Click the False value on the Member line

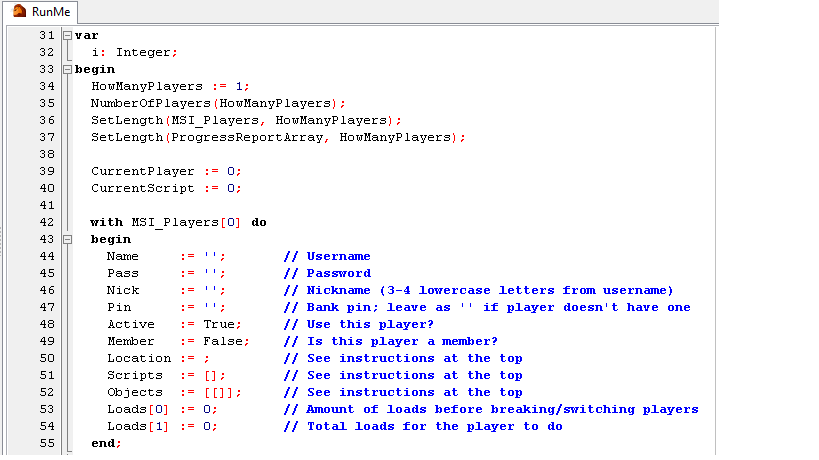pyautogui.click(x=222, y=341)
